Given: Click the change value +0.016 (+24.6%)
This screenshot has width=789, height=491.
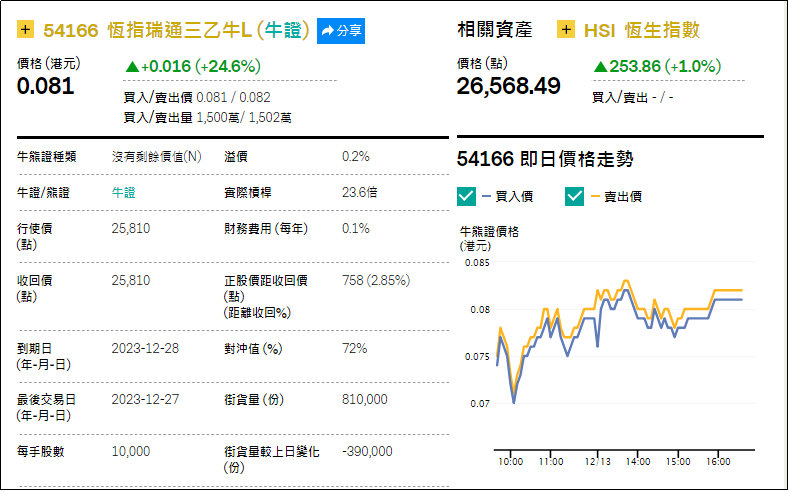Looking at the screenshot, I should coord(193,66).
